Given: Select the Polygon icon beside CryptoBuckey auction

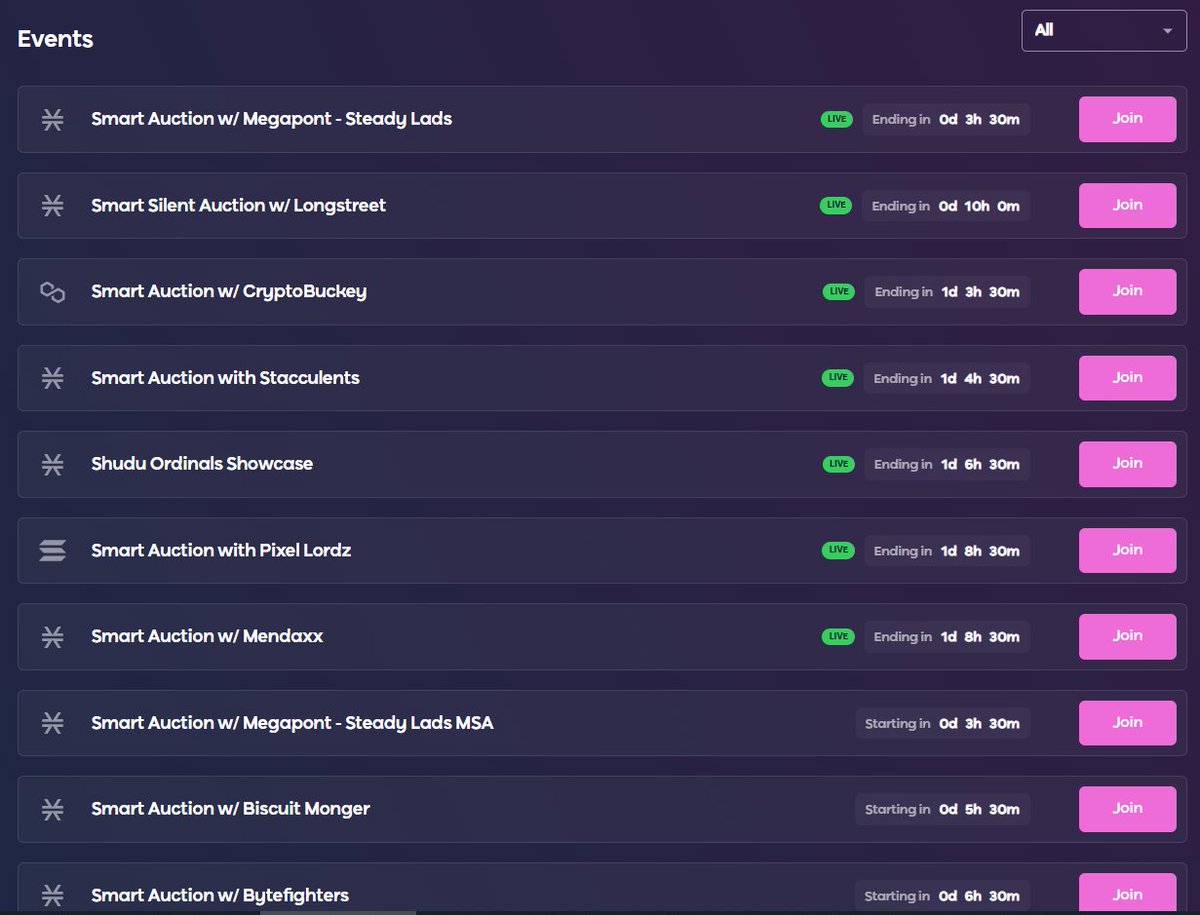Looking at the screenshot, I should (x=51, y=291).
